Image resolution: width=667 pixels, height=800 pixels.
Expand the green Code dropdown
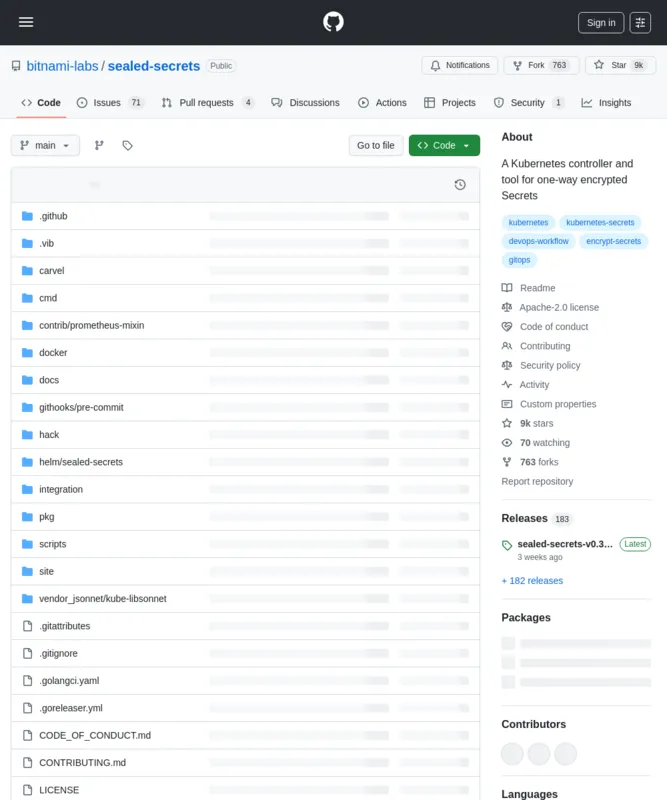click(x=444, y=145)
